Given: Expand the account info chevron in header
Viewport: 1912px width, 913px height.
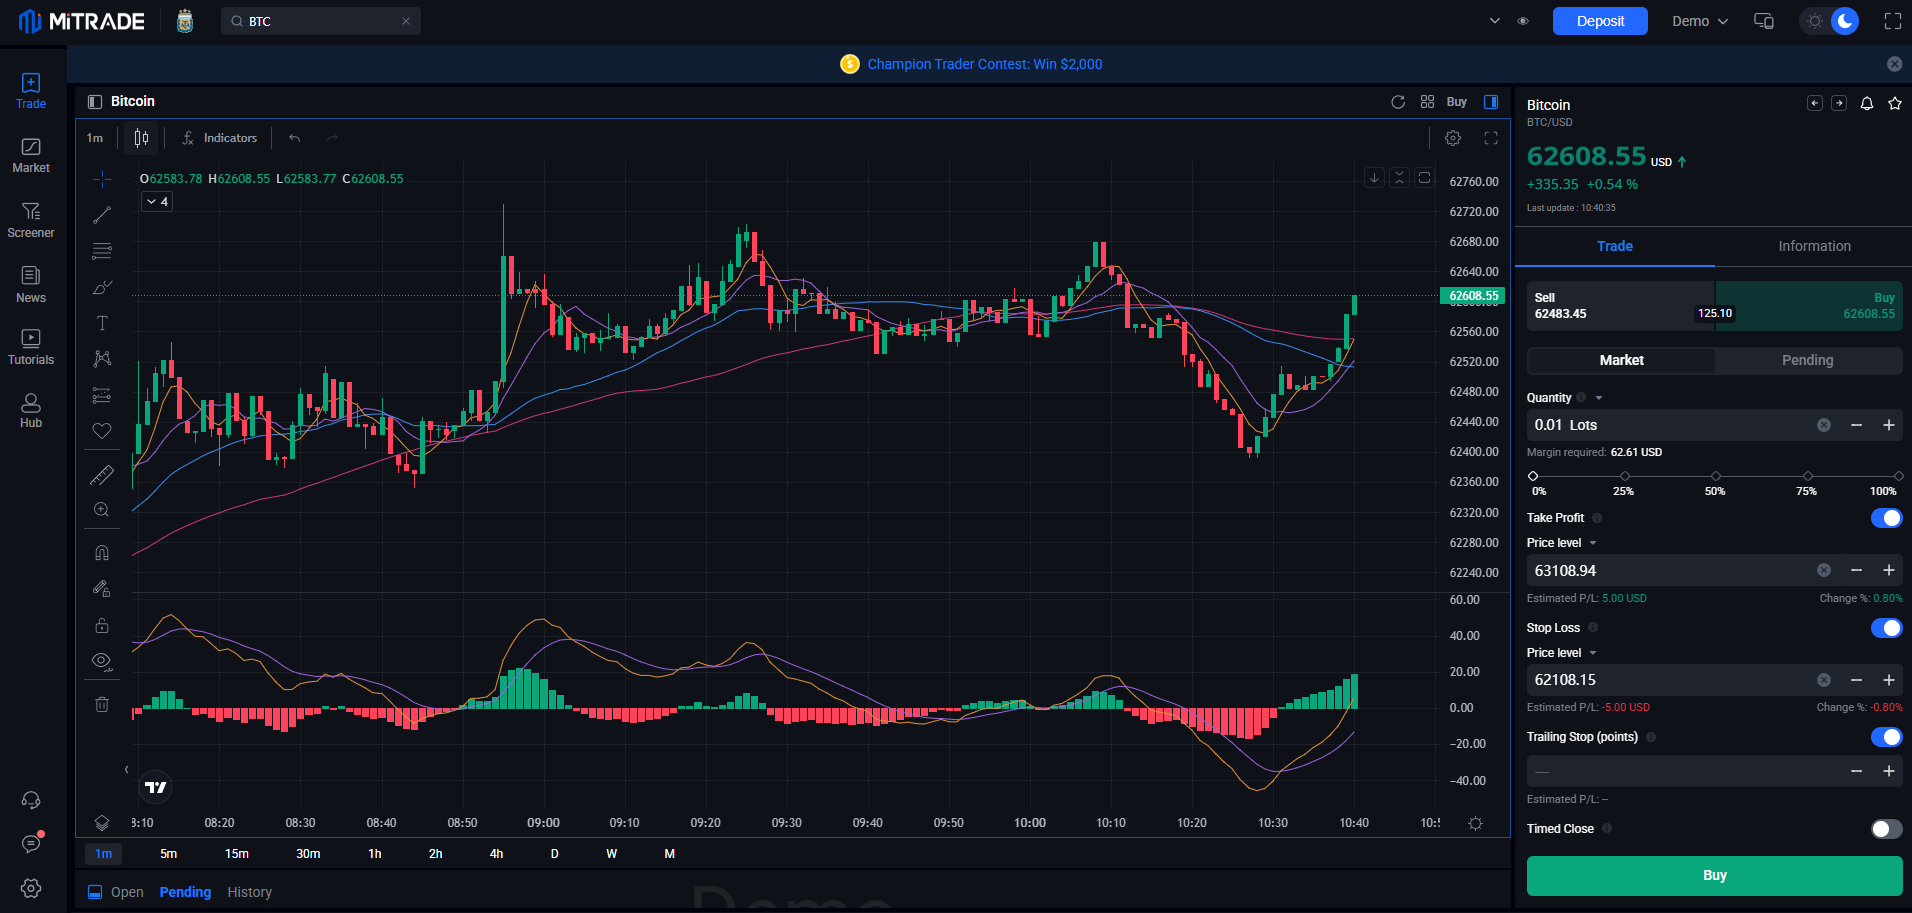Looking at the screenshot, I should click(x=1495, y=21).
